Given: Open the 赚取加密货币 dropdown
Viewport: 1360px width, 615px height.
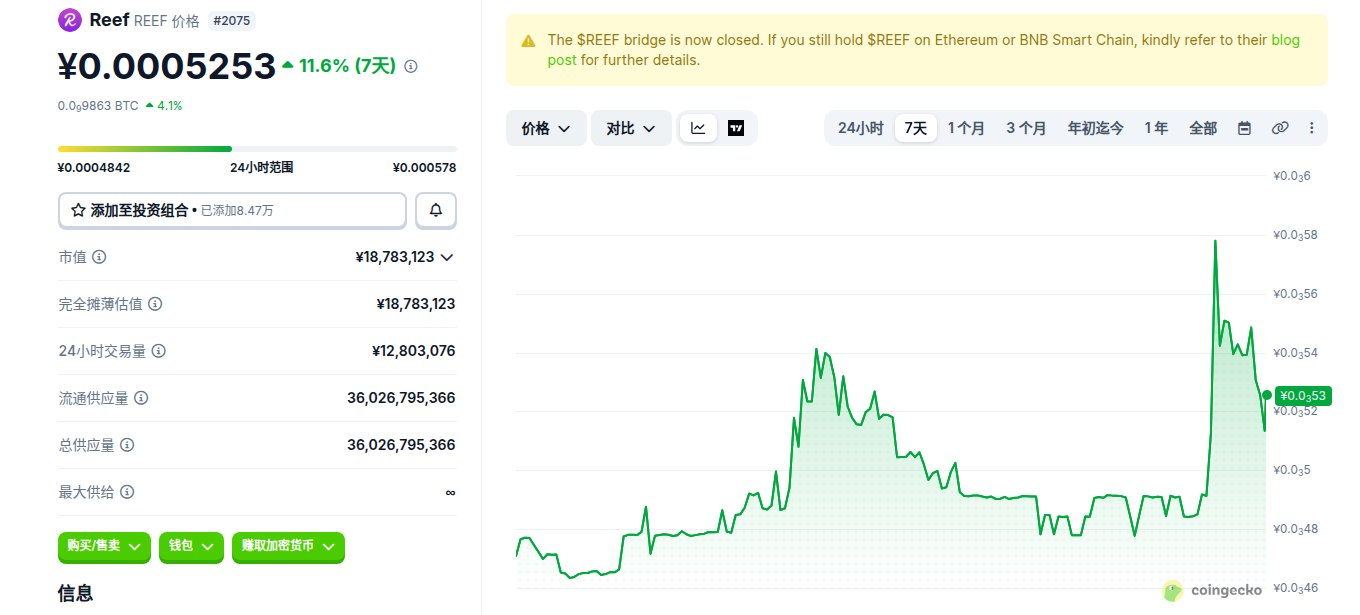Looking at the screenshot, I should coord(288,546).
